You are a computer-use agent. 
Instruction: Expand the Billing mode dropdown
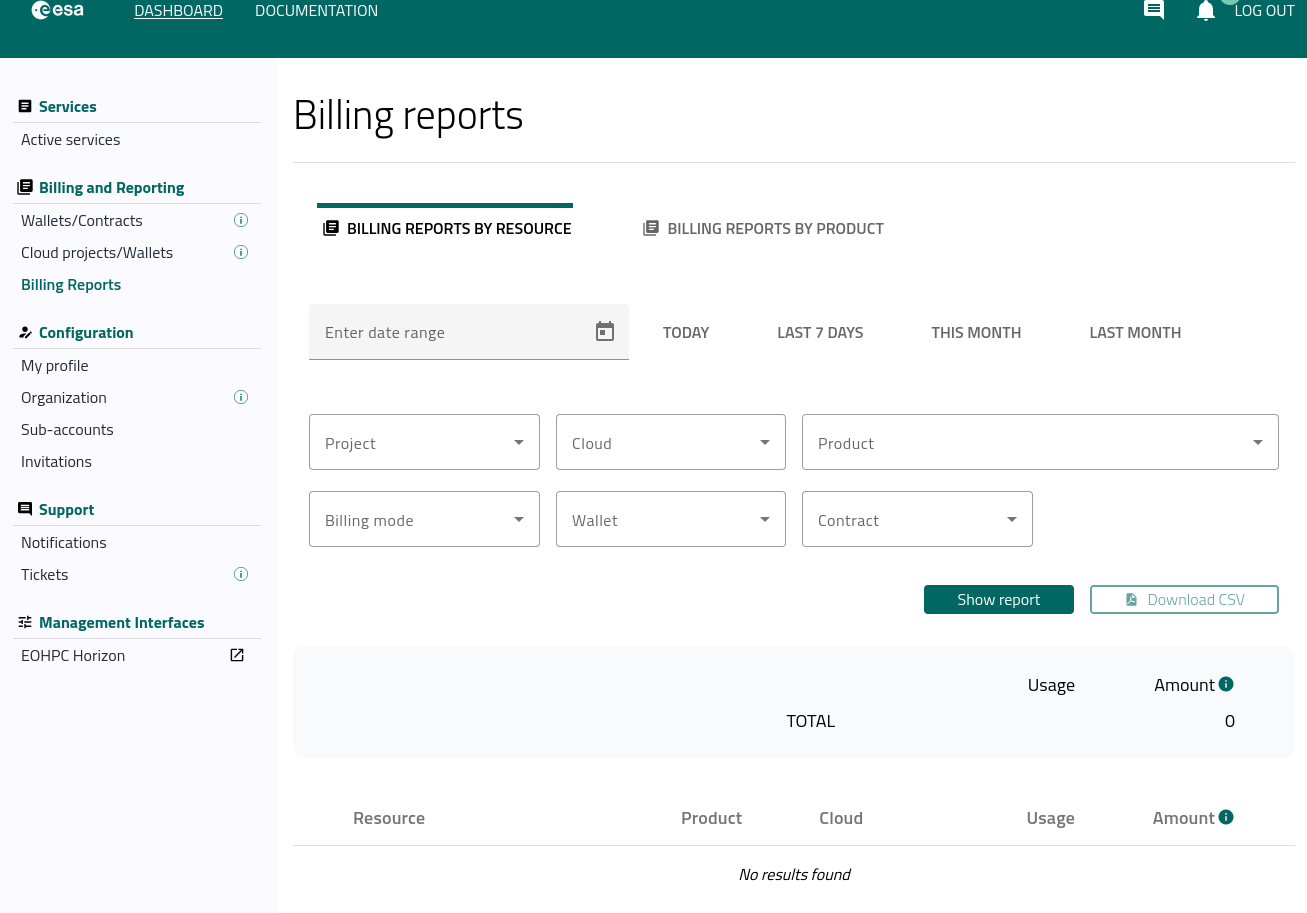tap(424, 519)
